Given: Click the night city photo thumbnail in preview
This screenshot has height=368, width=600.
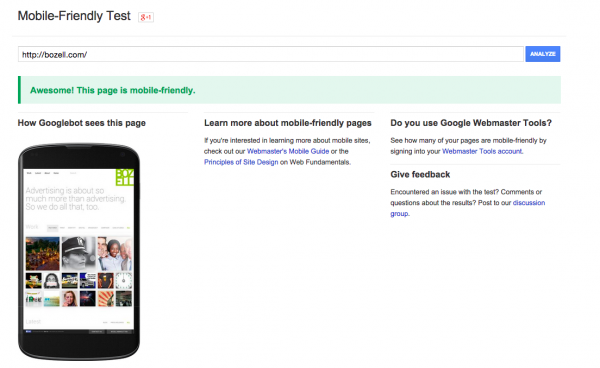Looking at the screenshot, I should (x=42, y=253).
